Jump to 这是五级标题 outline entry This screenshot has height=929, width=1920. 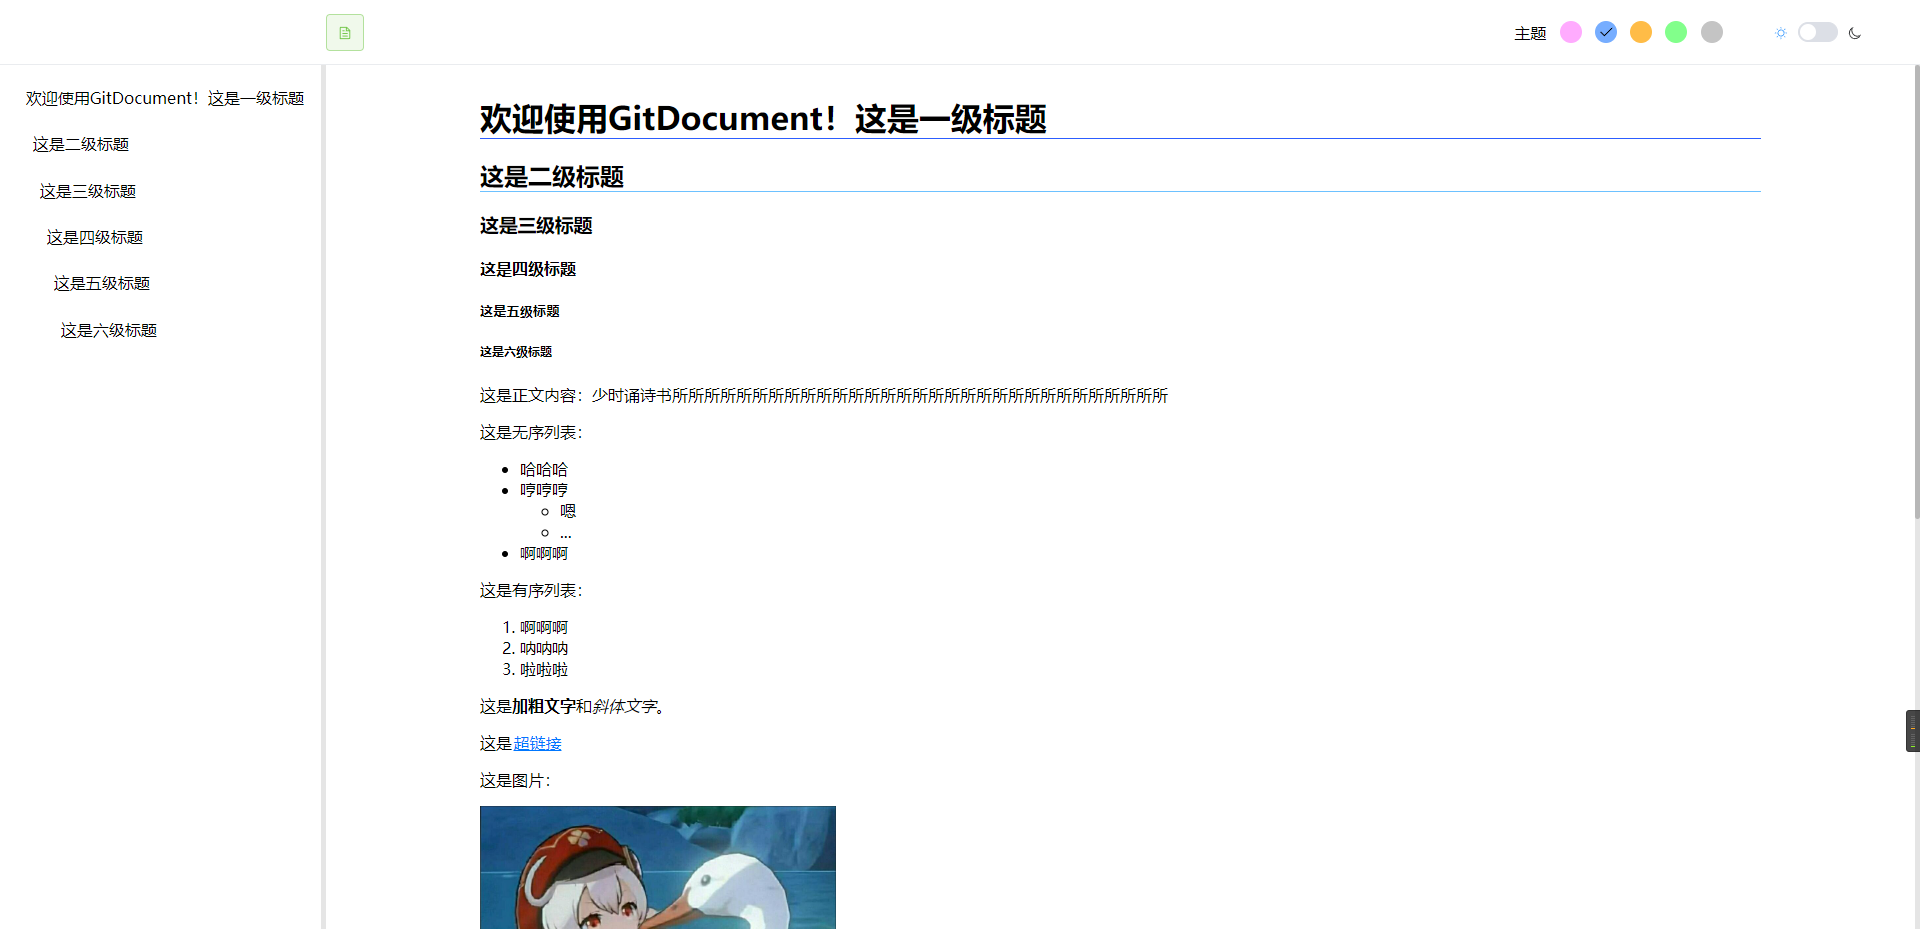102,283
